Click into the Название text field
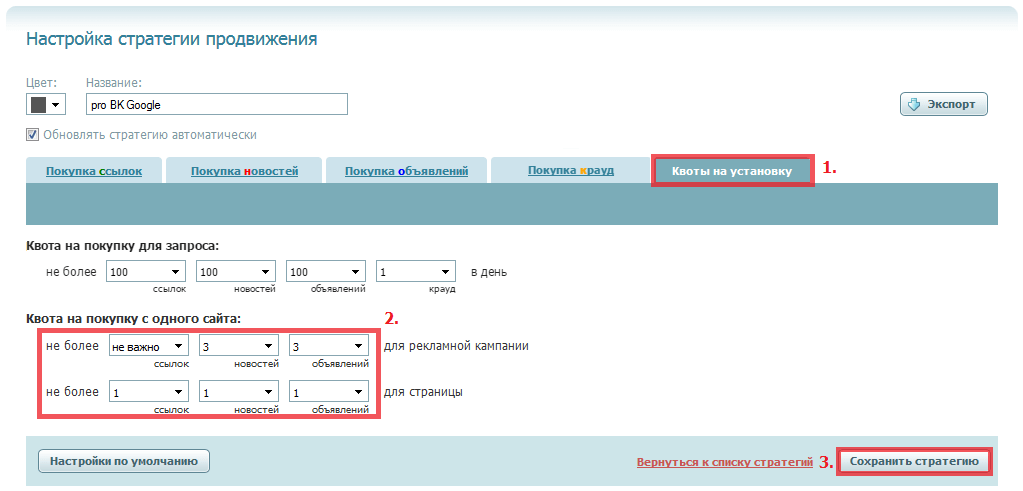1023x491 pixels. [217, 104]
